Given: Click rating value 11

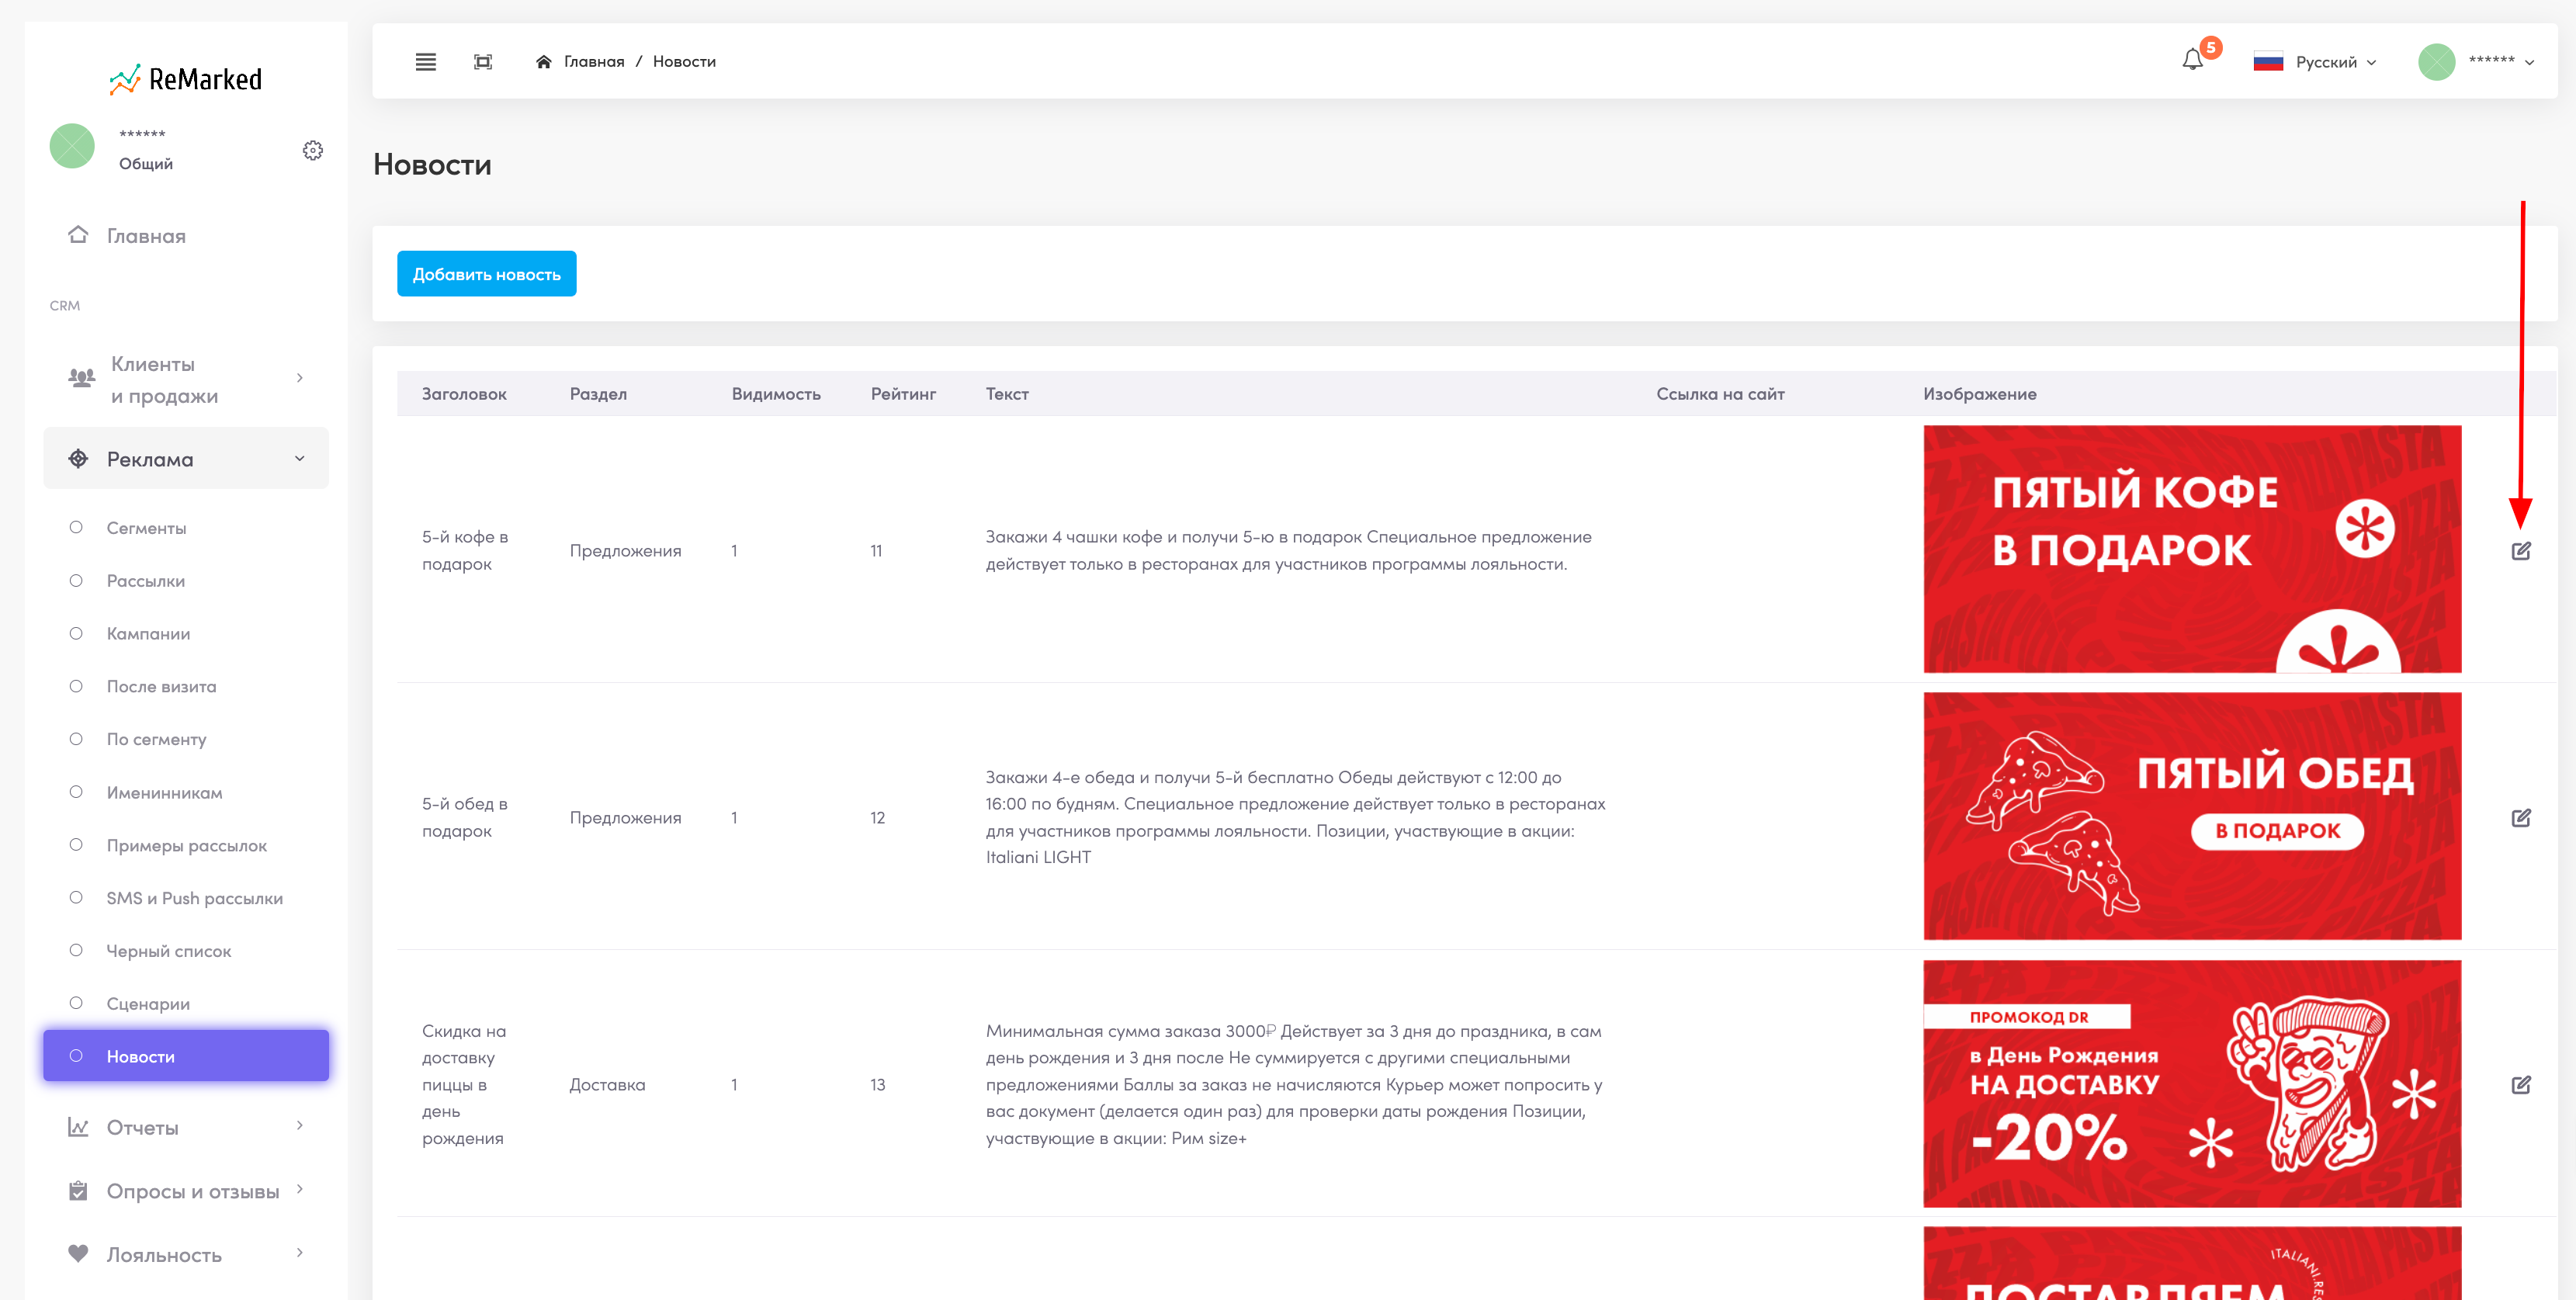Looking at the screenshot, I should coord(876,551).
